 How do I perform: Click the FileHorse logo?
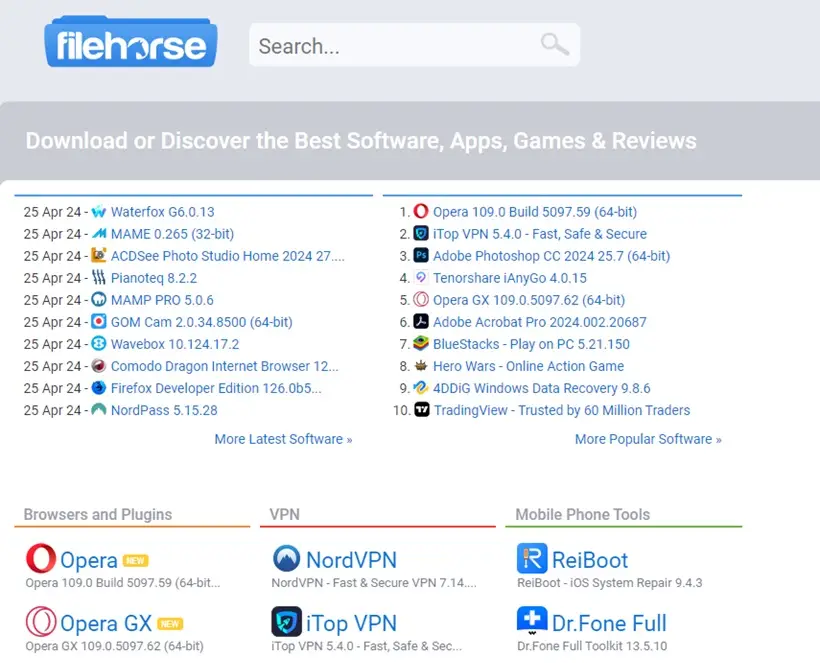coord(131,42)
